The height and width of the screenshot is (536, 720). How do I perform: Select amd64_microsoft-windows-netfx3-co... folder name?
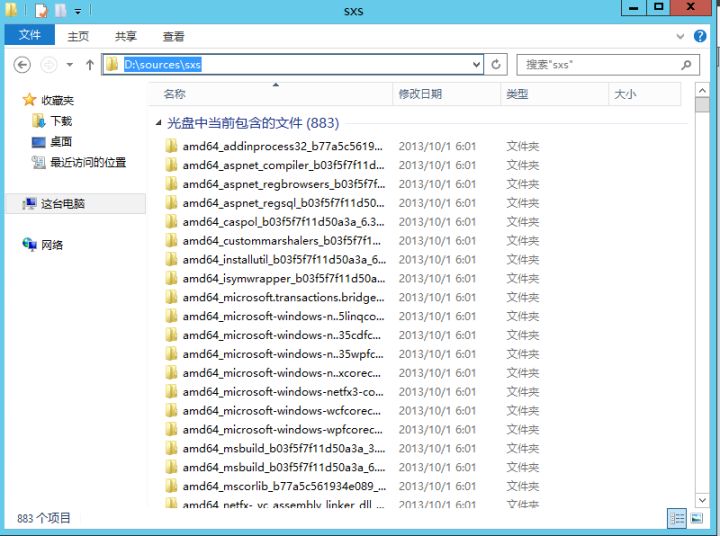(283, 392)
